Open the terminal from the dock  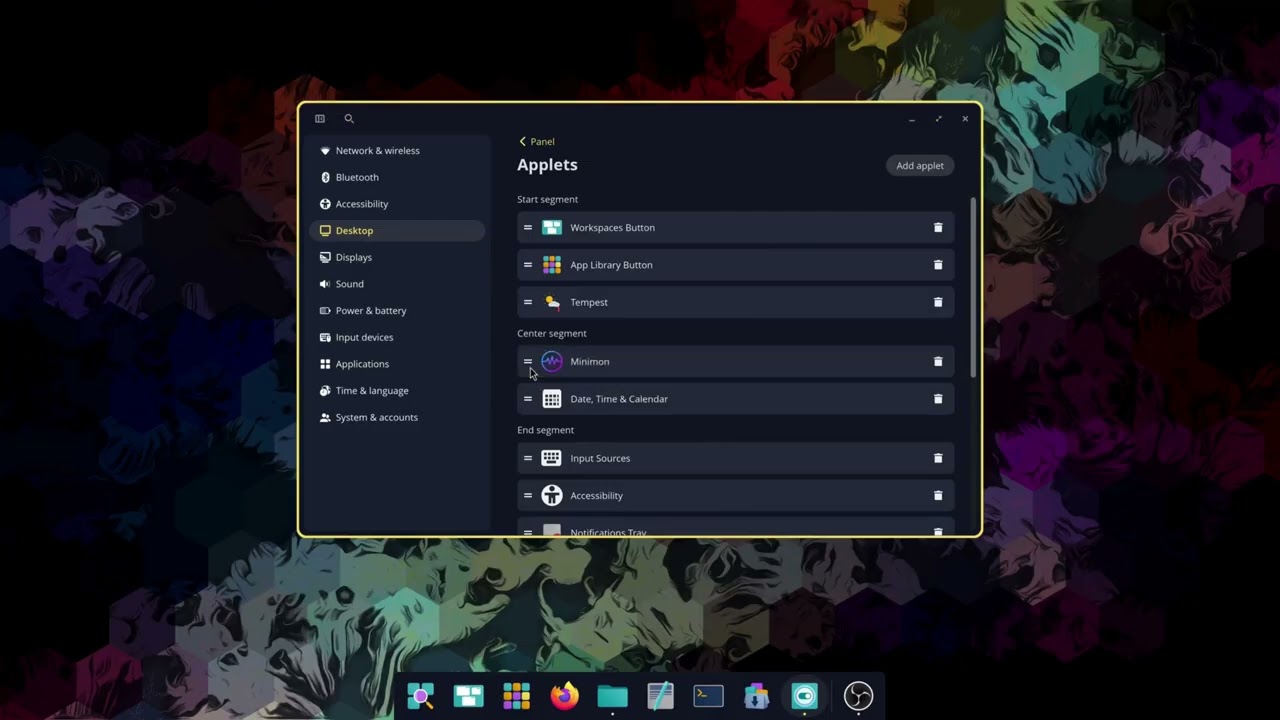708,695
